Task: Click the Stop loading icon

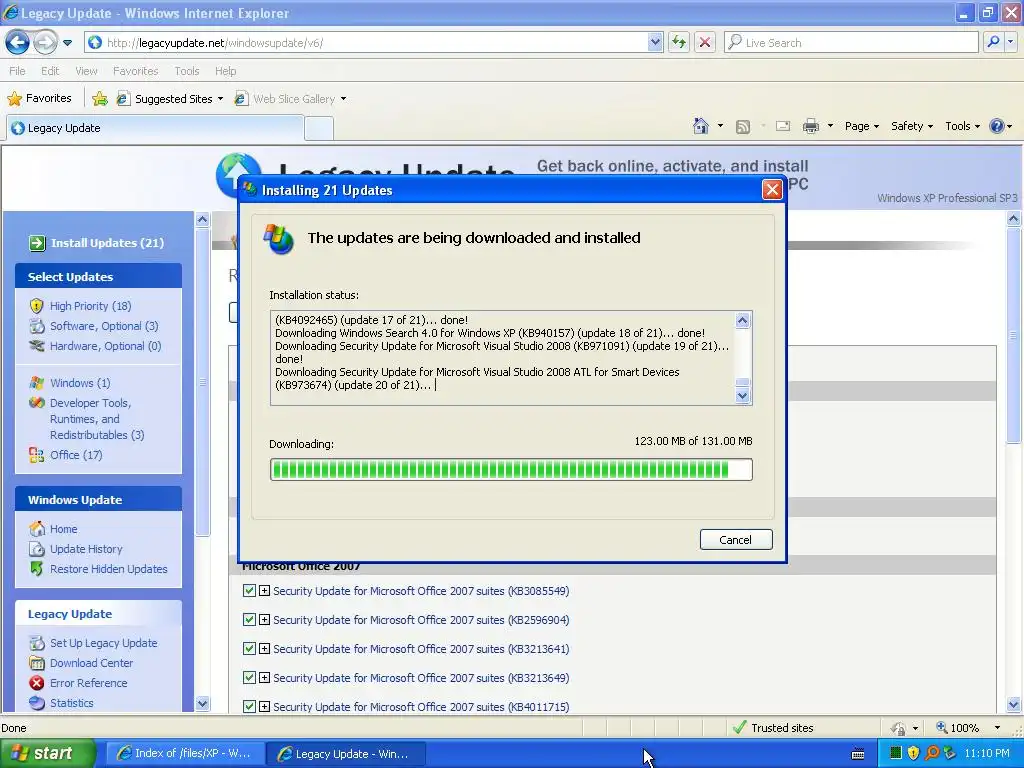Action: point(705,42)
